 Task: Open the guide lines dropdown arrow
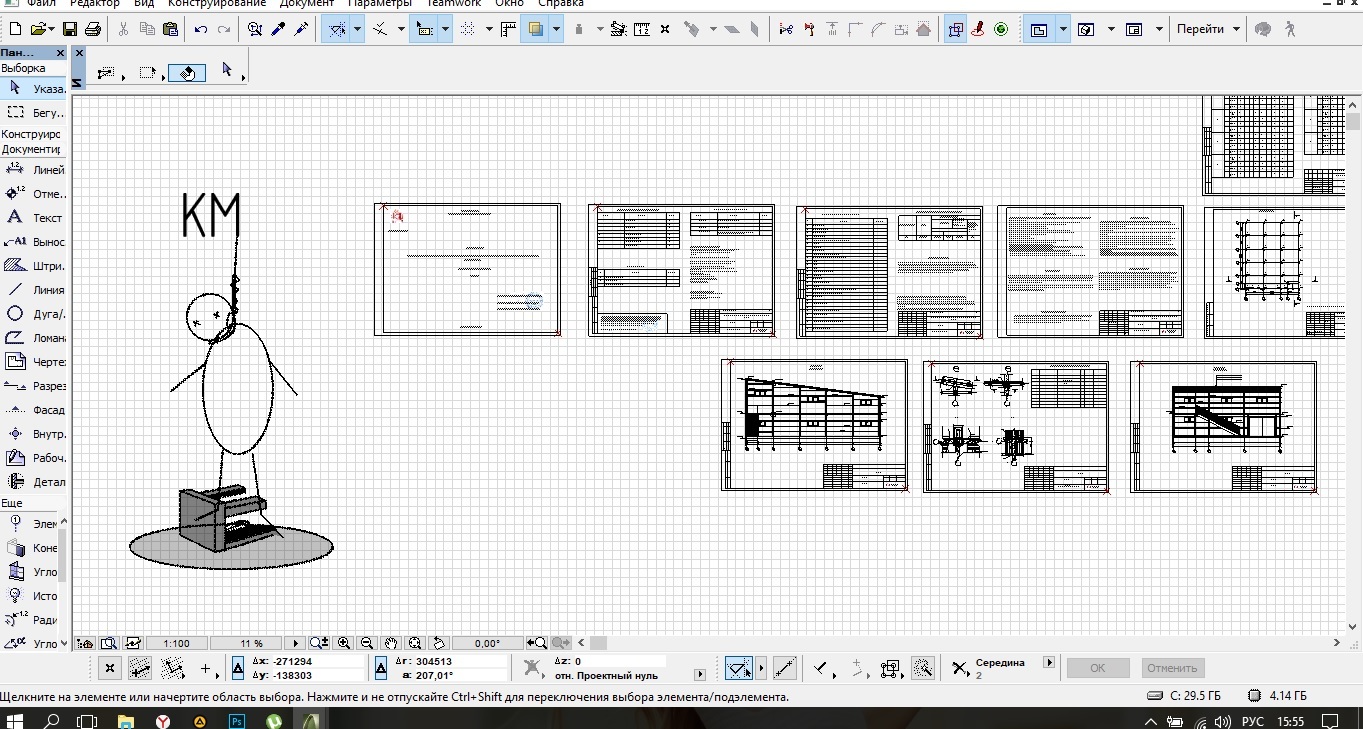tap(357, 30)
